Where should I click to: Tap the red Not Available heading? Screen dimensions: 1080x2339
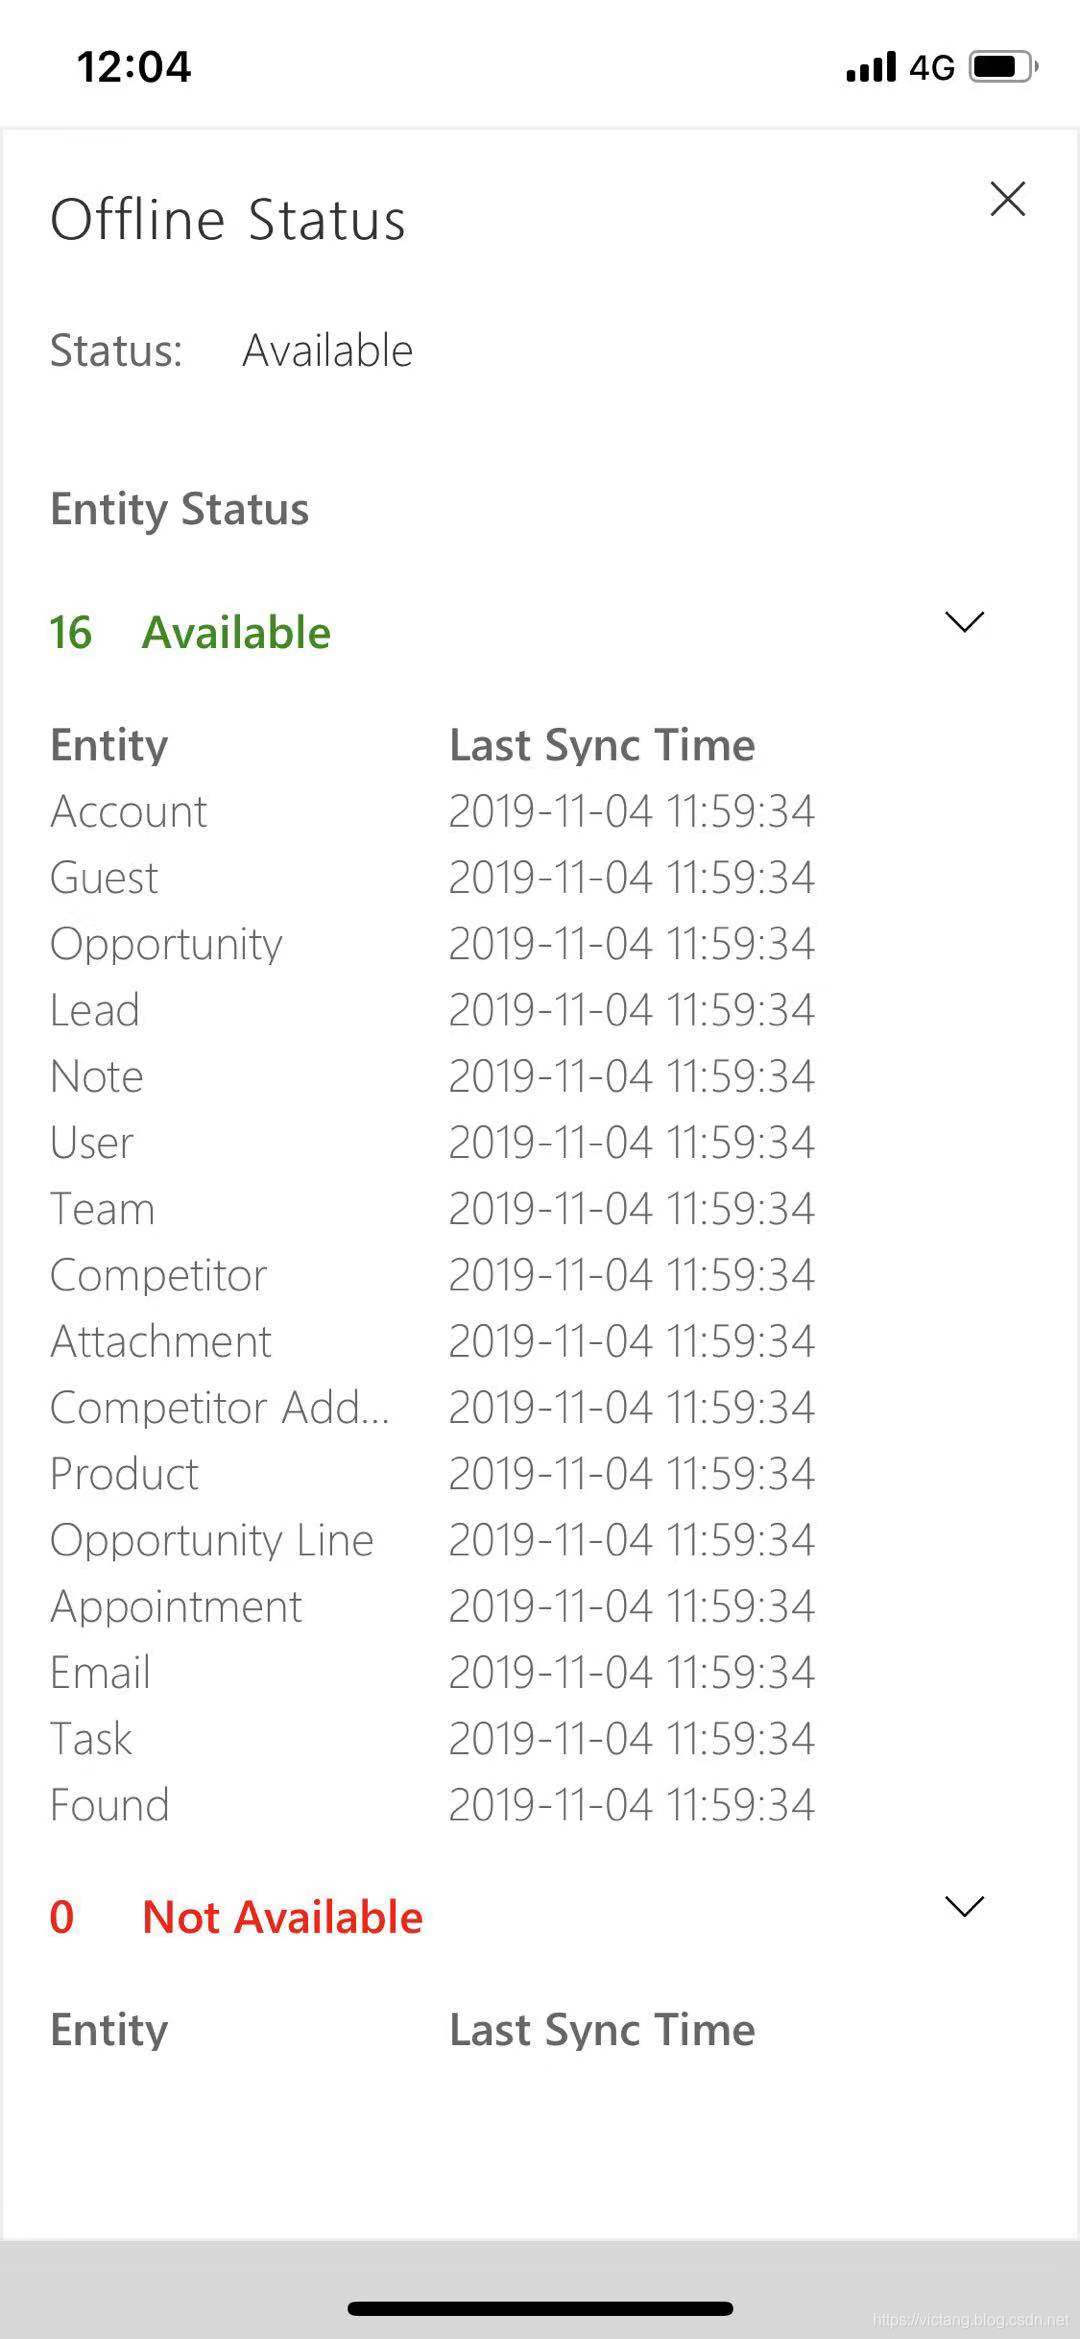282,1917
